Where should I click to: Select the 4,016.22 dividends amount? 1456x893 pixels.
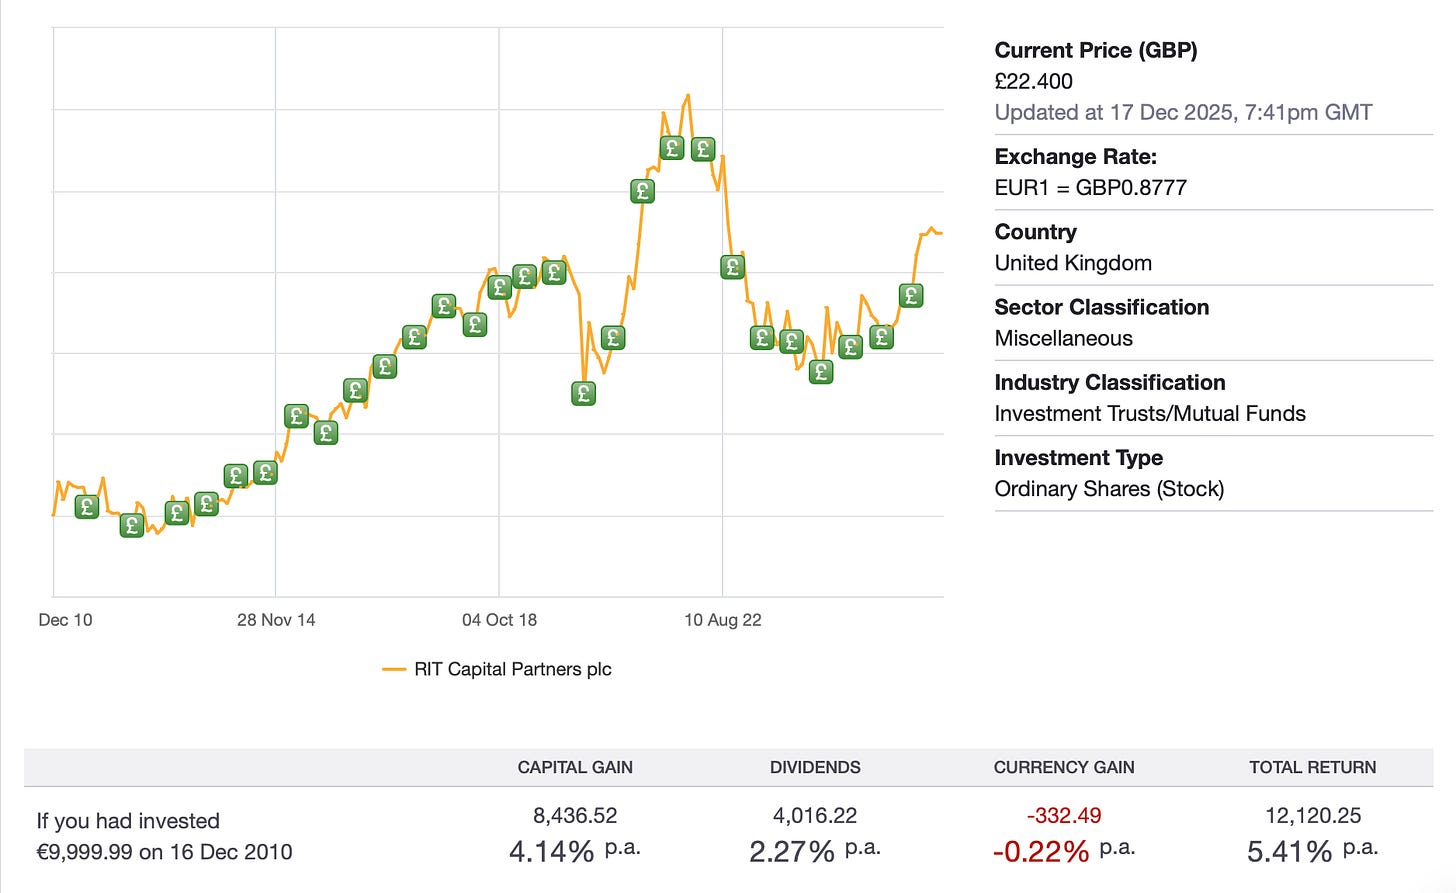[815, 815]
